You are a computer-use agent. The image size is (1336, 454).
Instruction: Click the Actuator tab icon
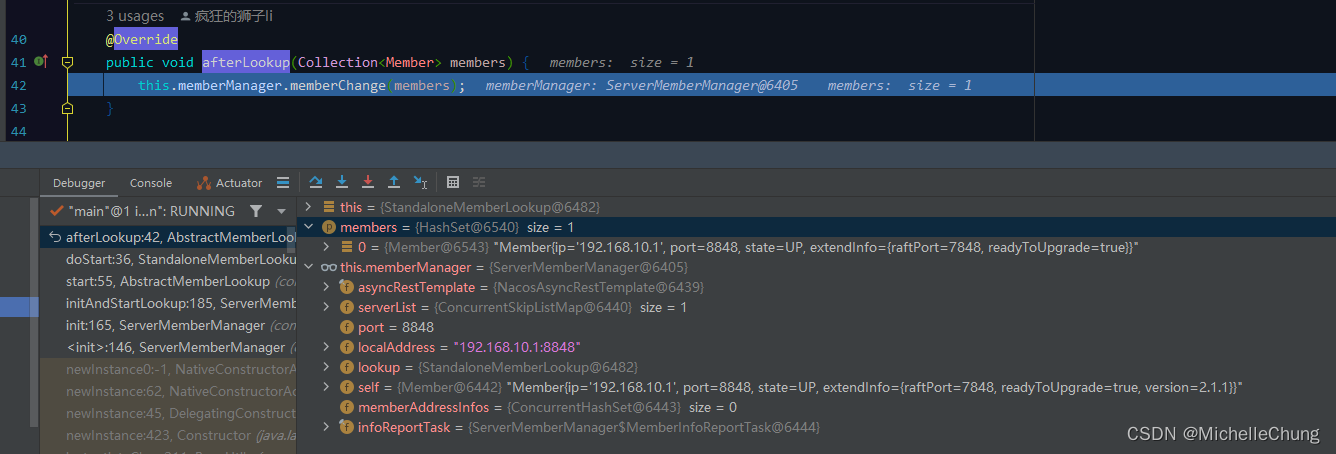pyautogui.click(x=204, y=183)
